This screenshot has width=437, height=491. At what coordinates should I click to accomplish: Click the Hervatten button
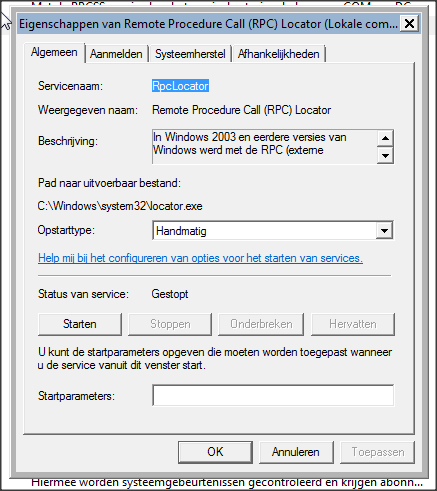(353, 324)
